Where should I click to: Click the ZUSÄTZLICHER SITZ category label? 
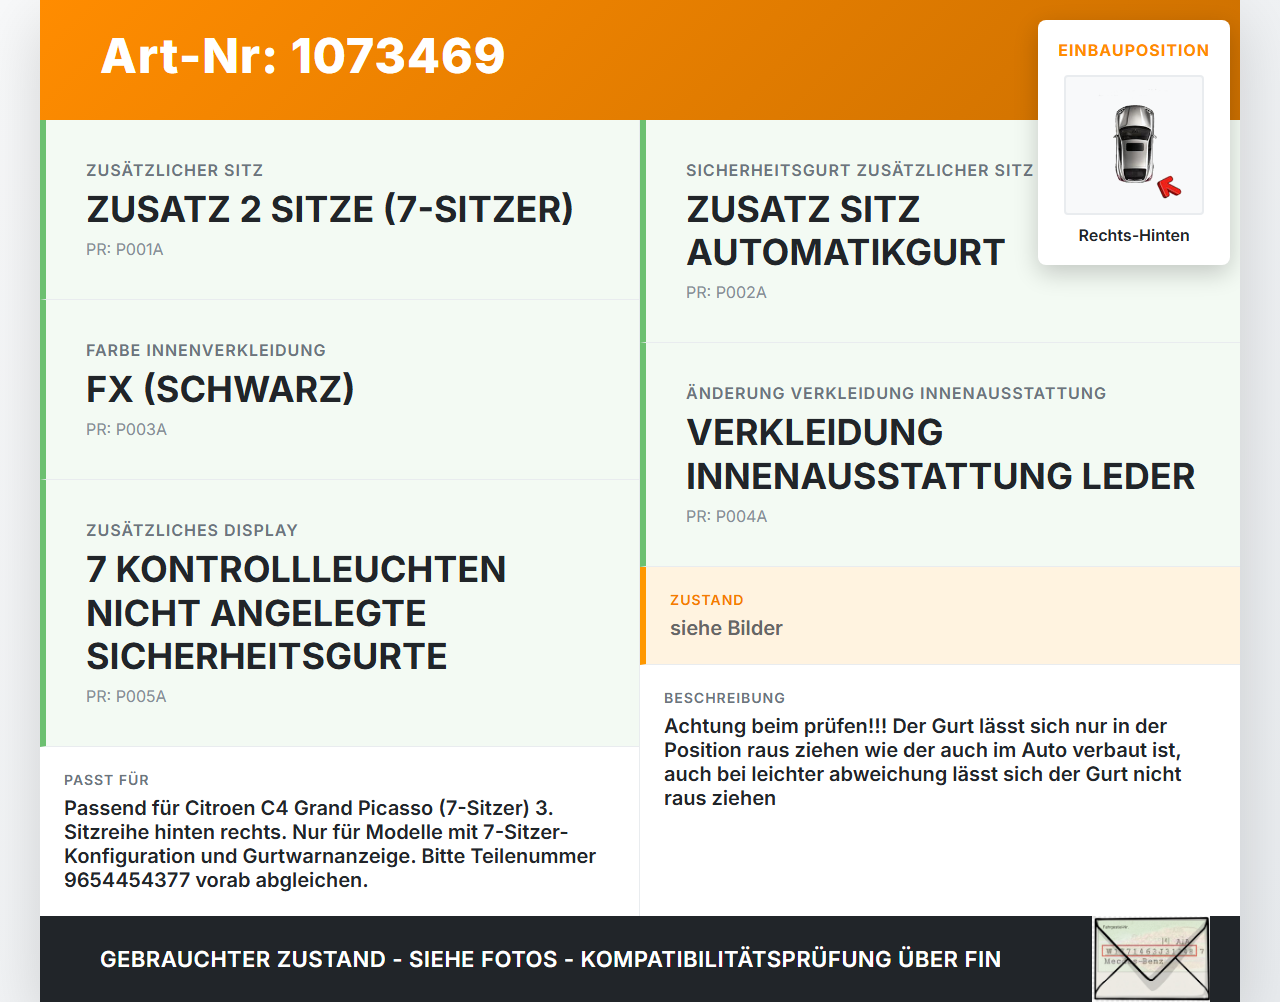(x=175, y=170)
